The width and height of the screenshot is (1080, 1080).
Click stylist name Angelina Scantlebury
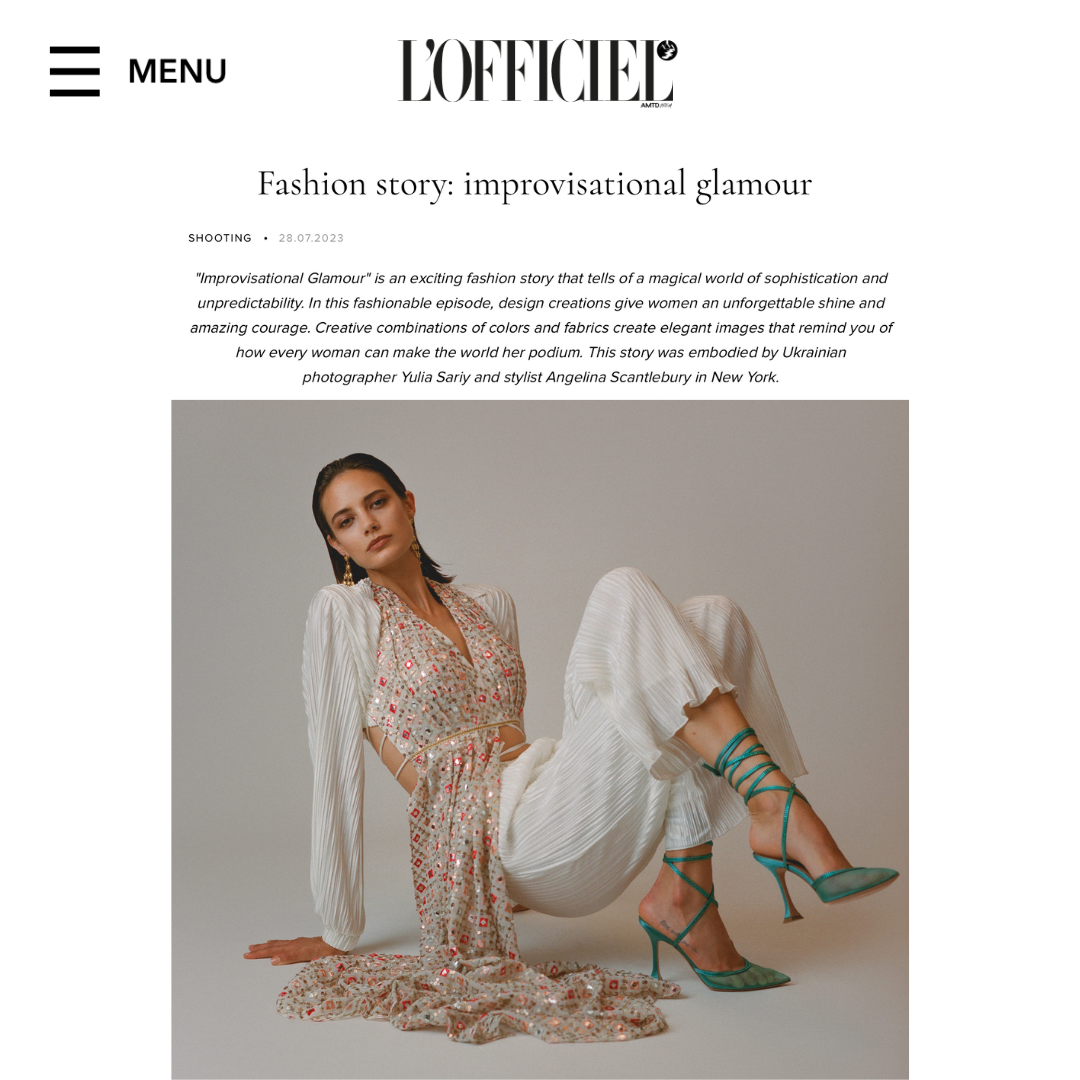[618, 377]
